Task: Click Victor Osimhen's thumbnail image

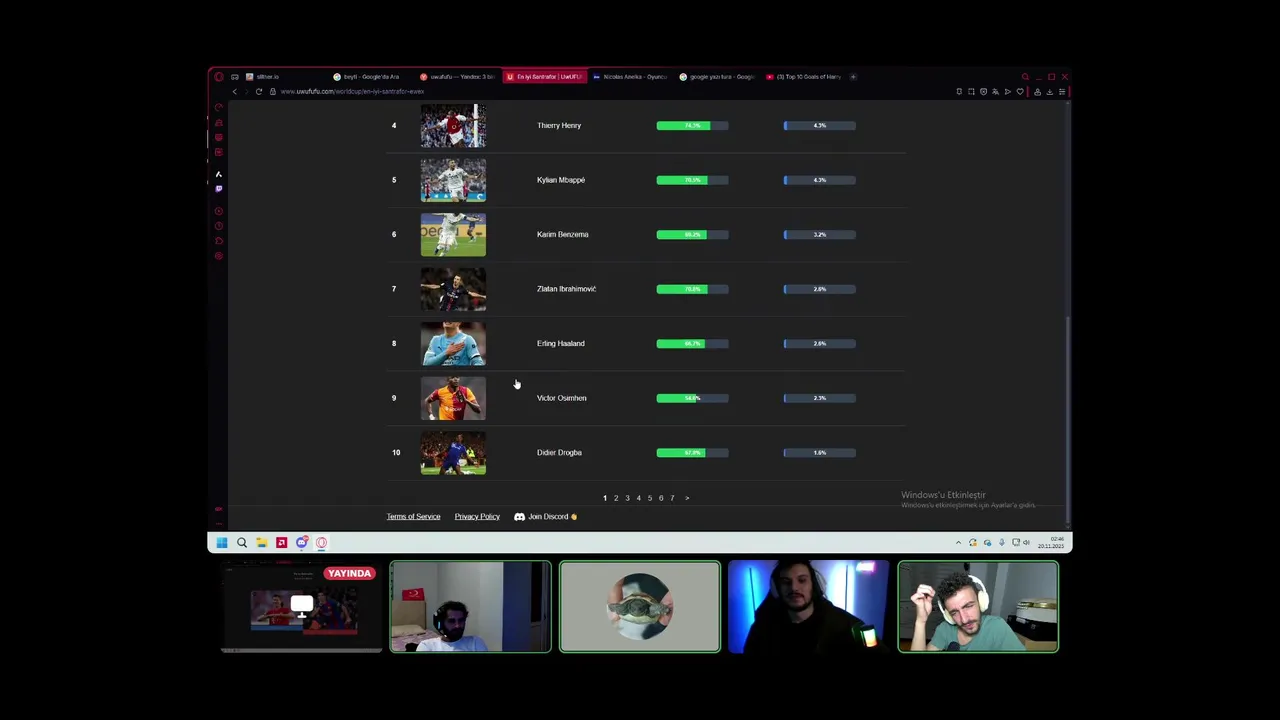Action: pos(453,398)
